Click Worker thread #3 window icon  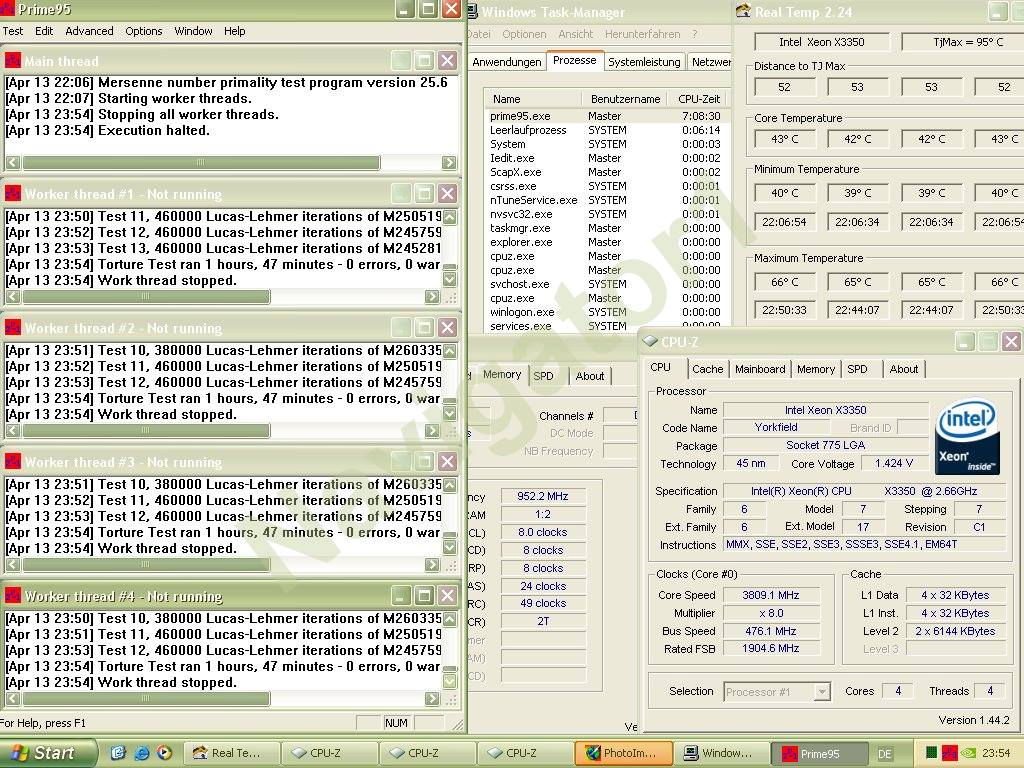pos(12,462)
